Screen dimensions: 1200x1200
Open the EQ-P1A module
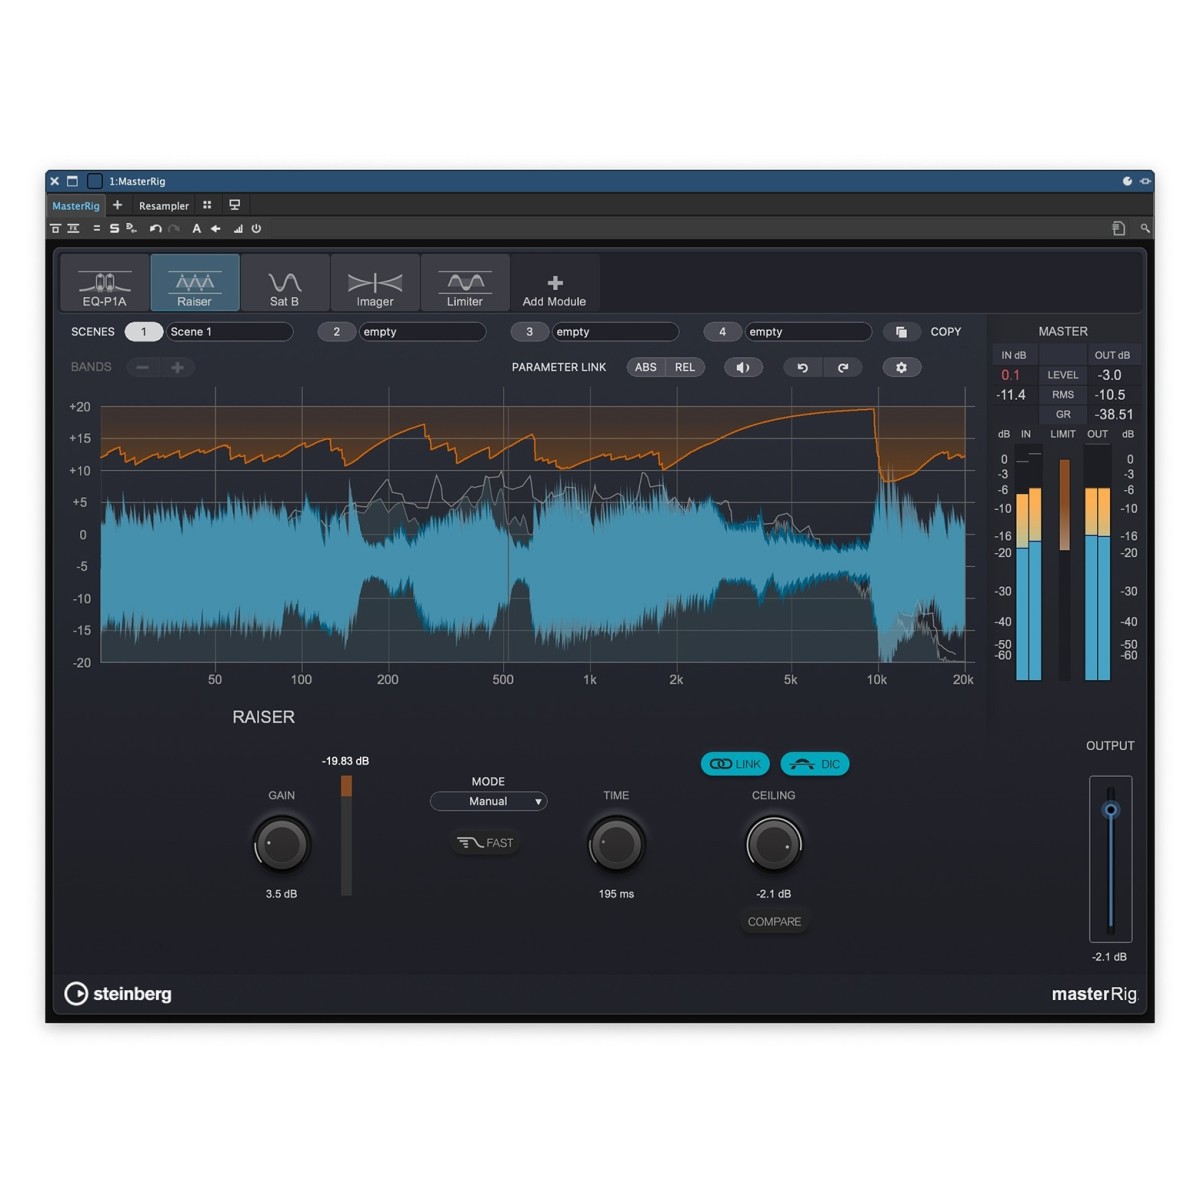click(x=105, y=283)
